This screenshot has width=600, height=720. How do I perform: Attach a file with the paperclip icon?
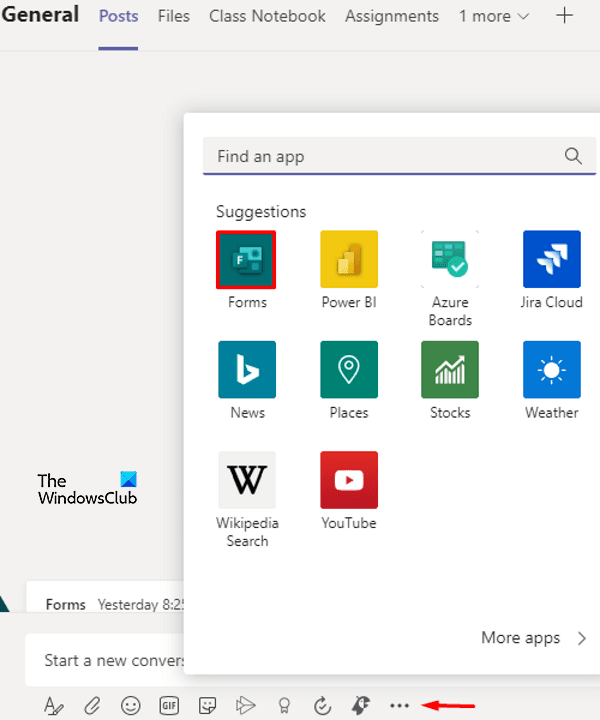point(92,705)
